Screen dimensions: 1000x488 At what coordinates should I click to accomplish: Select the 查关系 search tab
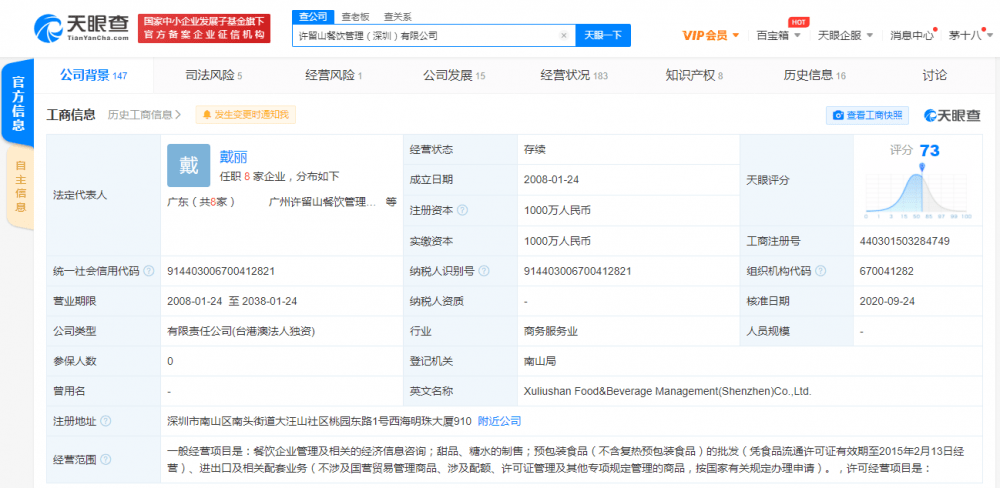coord(397,17)
